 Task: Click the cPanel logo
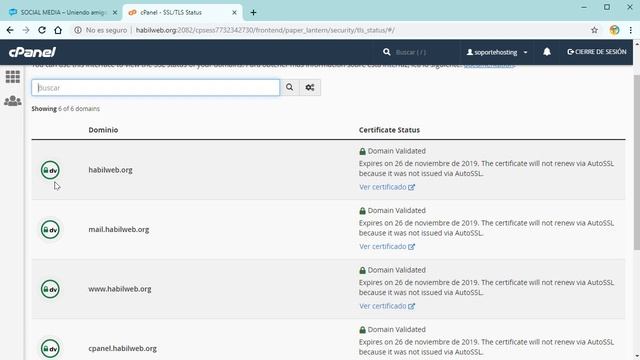[x=32, y=52]
